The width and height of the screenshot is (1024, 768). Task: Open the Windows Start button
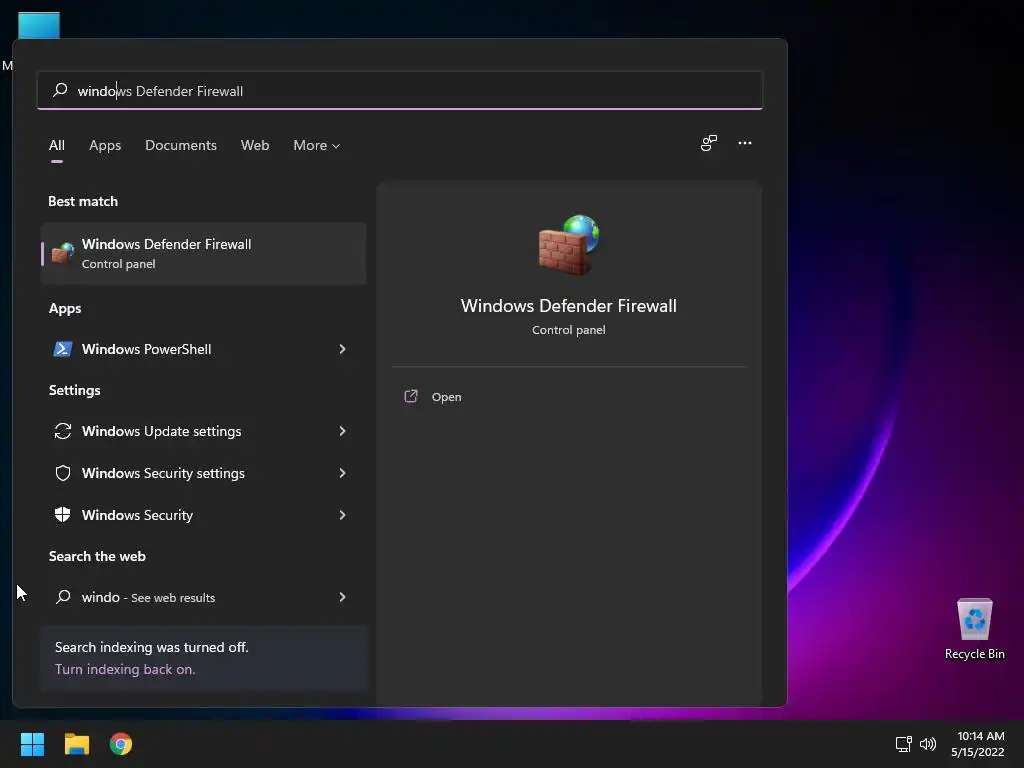[32, 744]
